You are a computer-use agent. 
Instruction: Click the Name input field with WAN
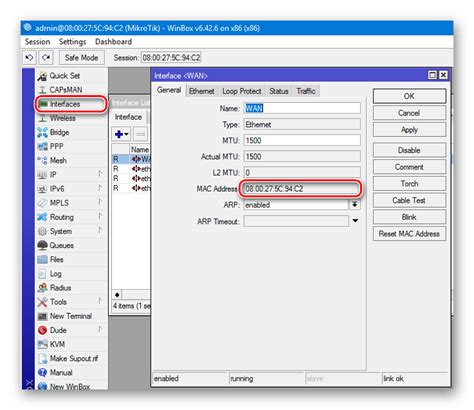pos(302,108)
